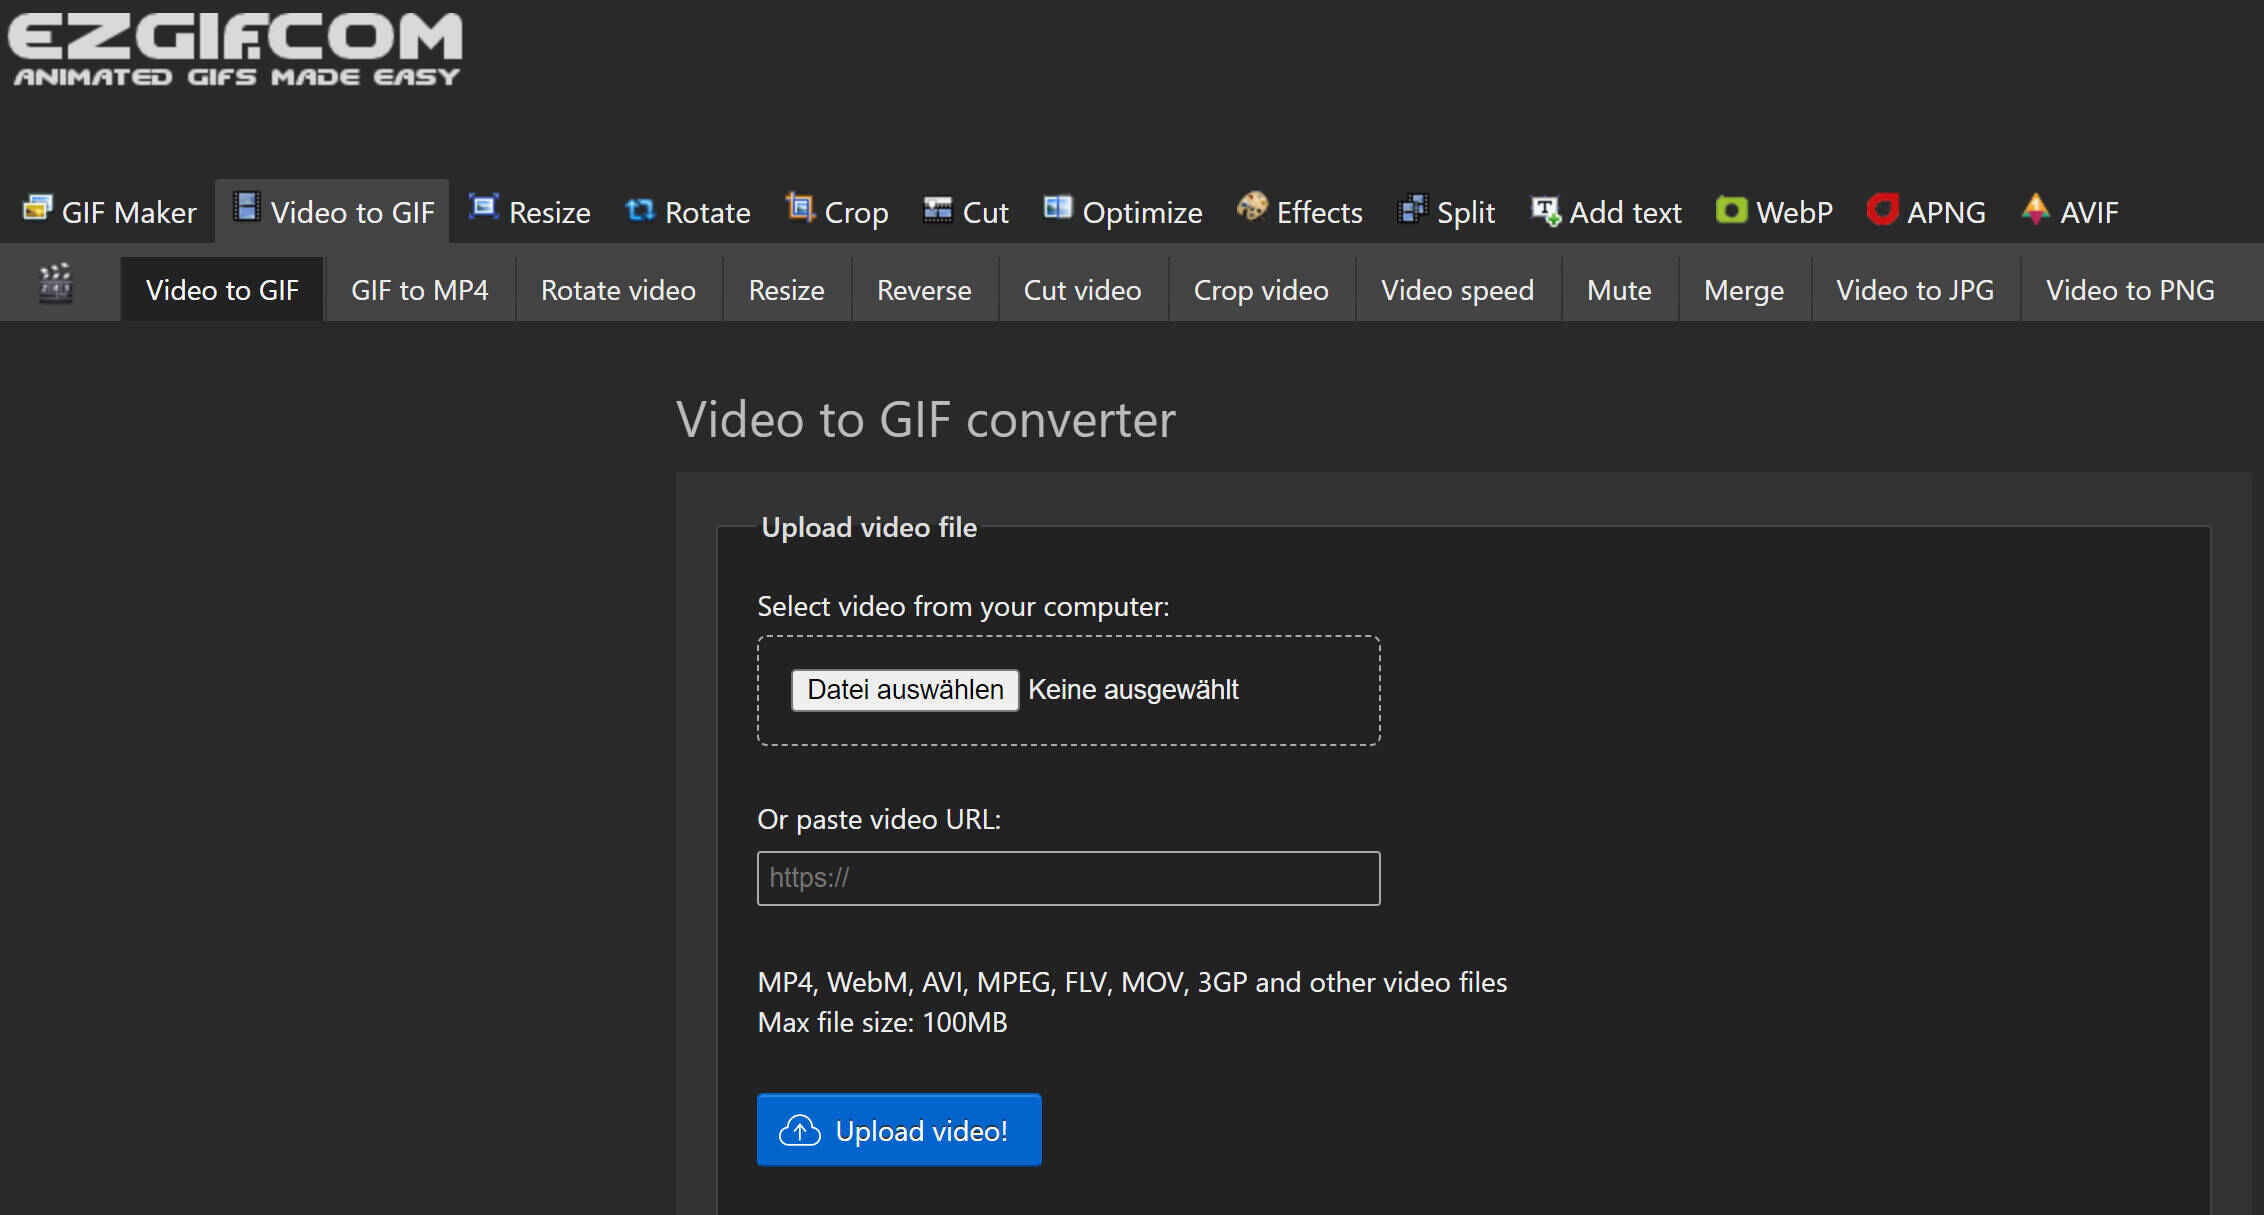Screen dimensions: 2264x1215
Task: Click the 'Max file size: 100MB' text
Action: 882,1022
